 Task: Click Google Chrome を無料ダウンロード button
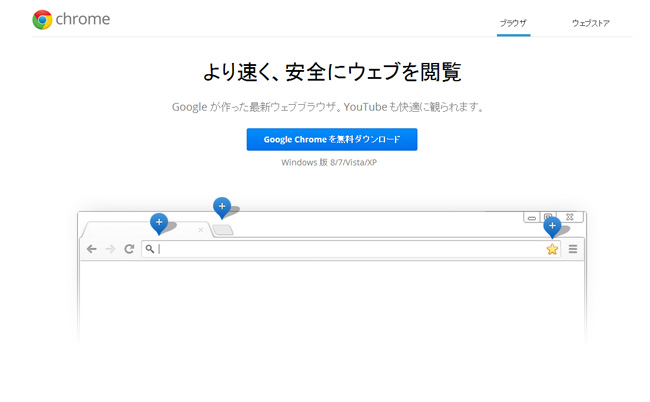(332, 139)
